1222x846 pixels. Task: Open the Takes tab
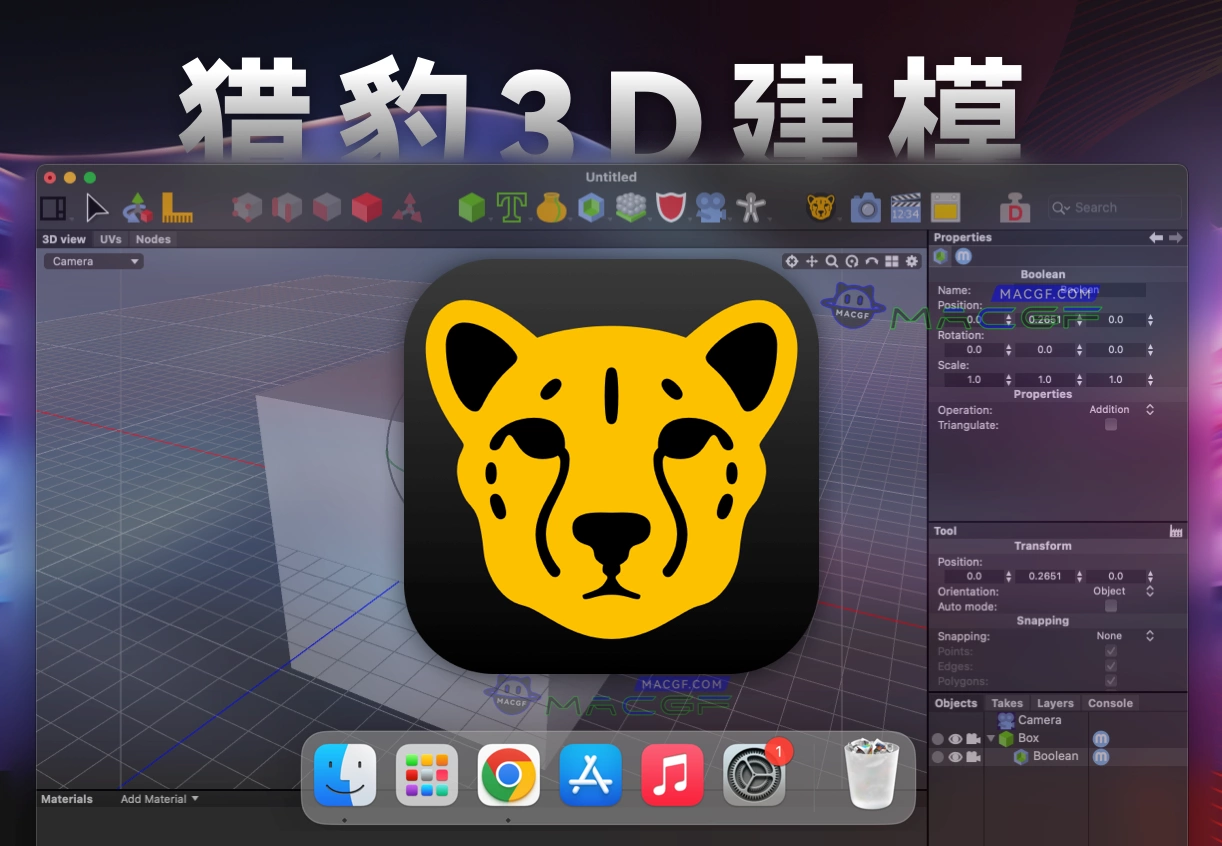point(1007,703)
